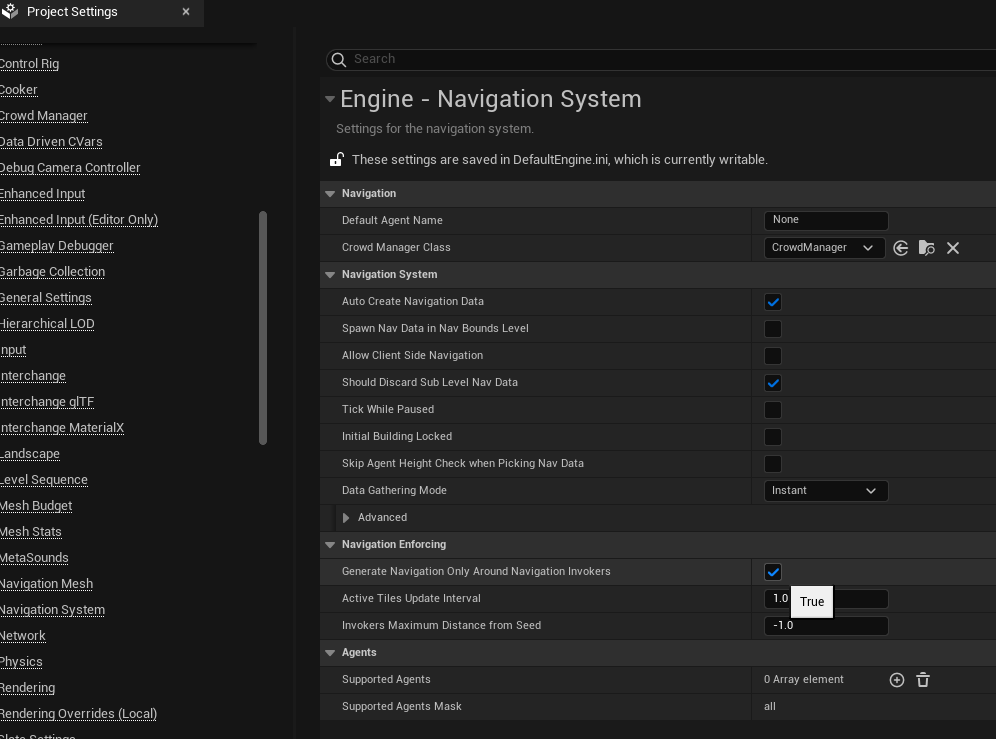This screenshot has height=739, width=996.
Task: Open Enhanced Input (Editor Only) settings
Action: pos(79,220)
